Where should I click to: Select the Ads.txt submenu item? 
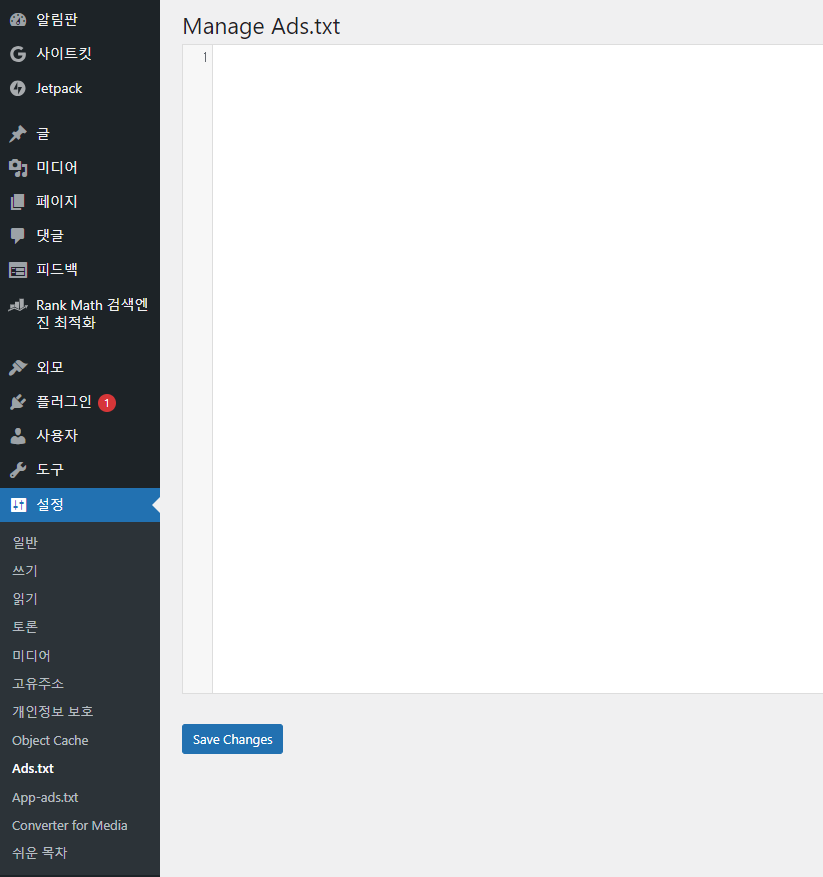(x=33, y=768)
